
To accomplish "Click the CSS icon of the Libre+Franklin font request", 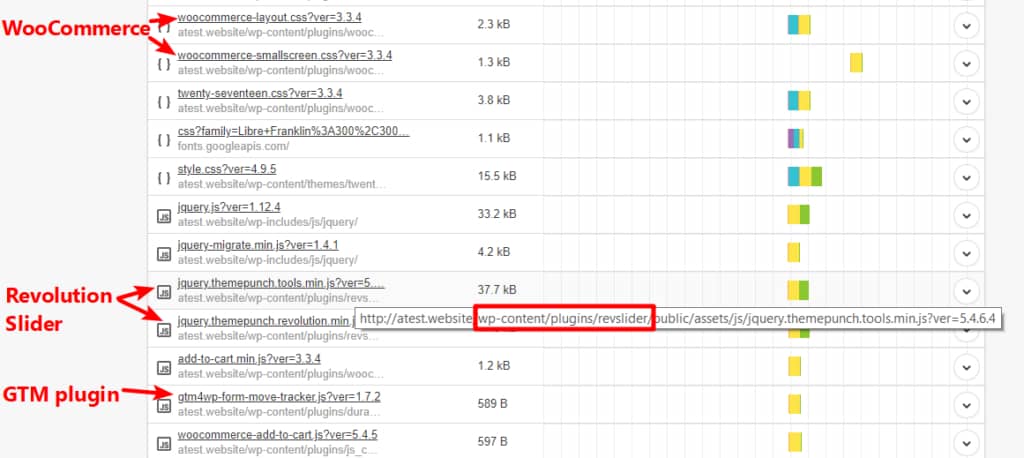I will point(165,140).
